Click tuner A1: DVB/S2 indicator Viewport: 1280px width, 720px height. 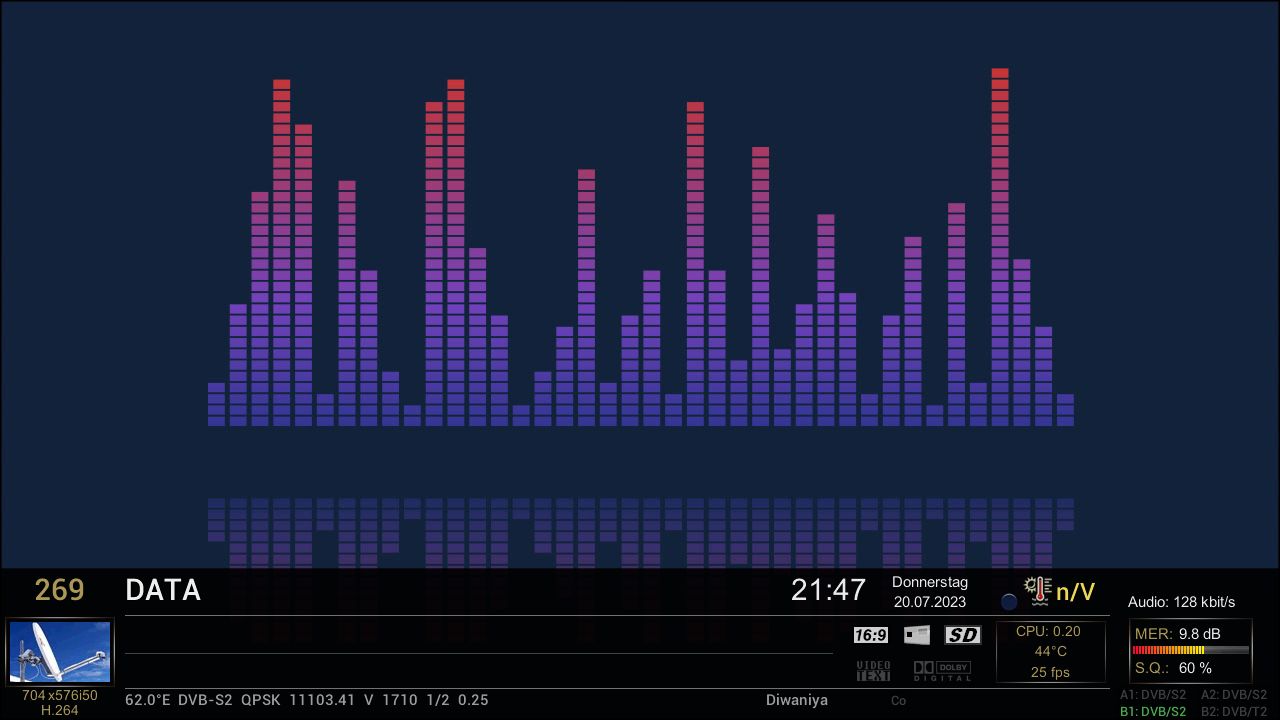point(1153,695)
